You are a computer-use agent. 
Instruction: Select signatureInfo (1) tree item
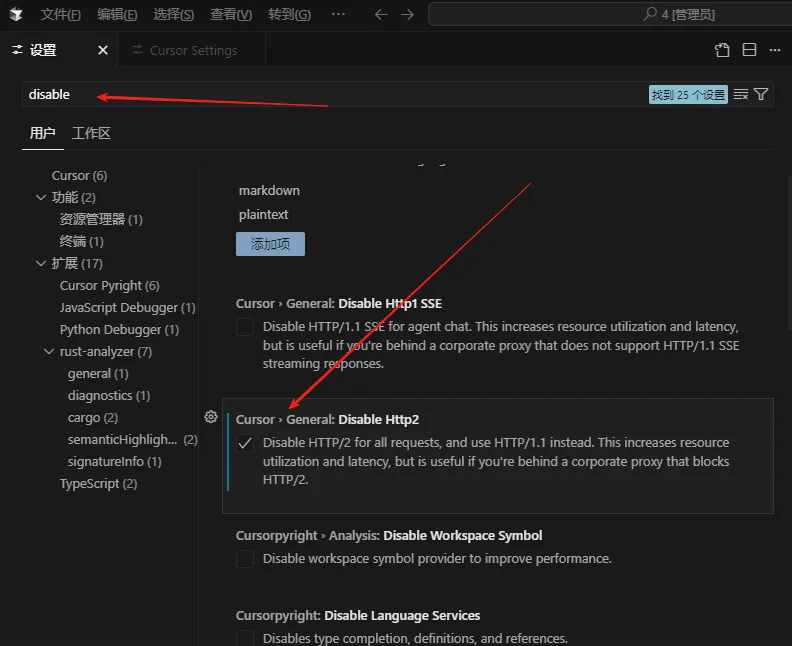coord(115,462)
